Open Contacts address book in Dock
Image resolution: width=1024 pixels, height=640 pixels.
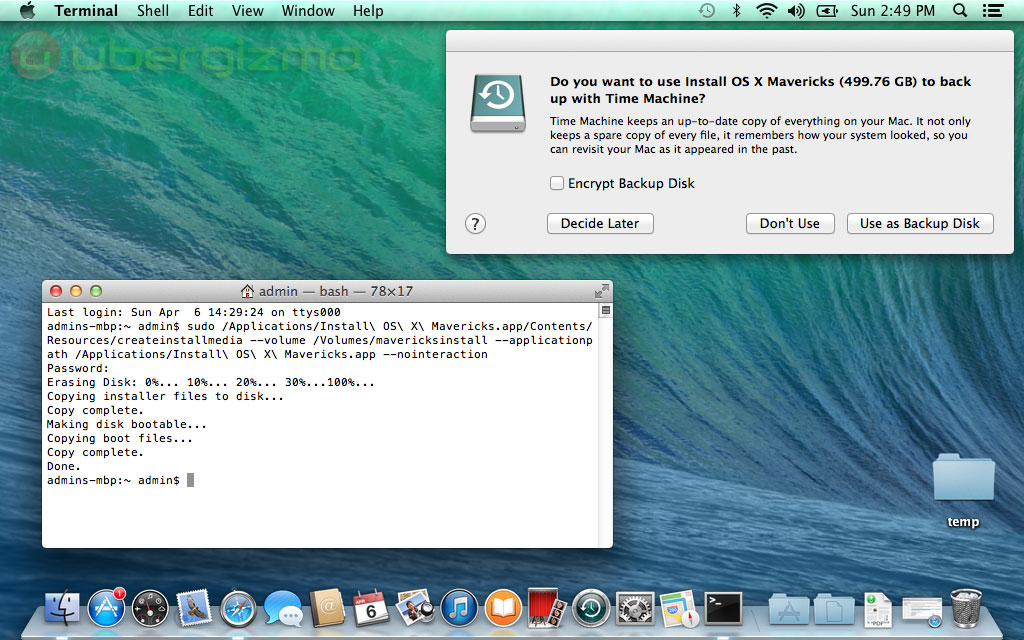pos(327,608)
